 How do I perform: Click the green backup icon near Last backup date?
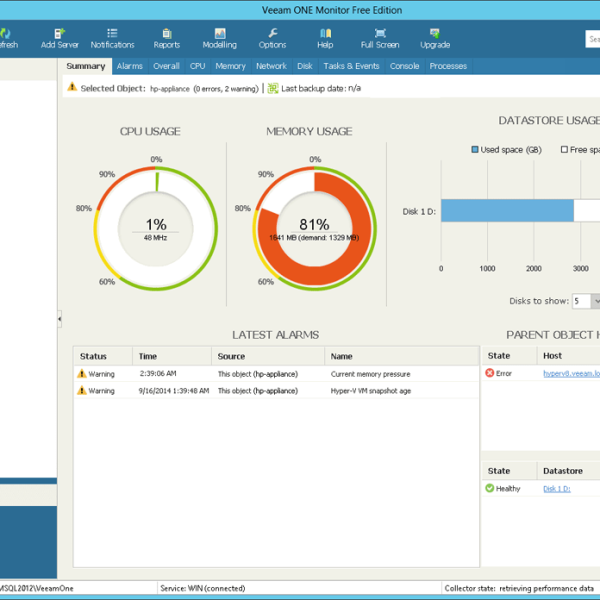click(x=272, y=88)
